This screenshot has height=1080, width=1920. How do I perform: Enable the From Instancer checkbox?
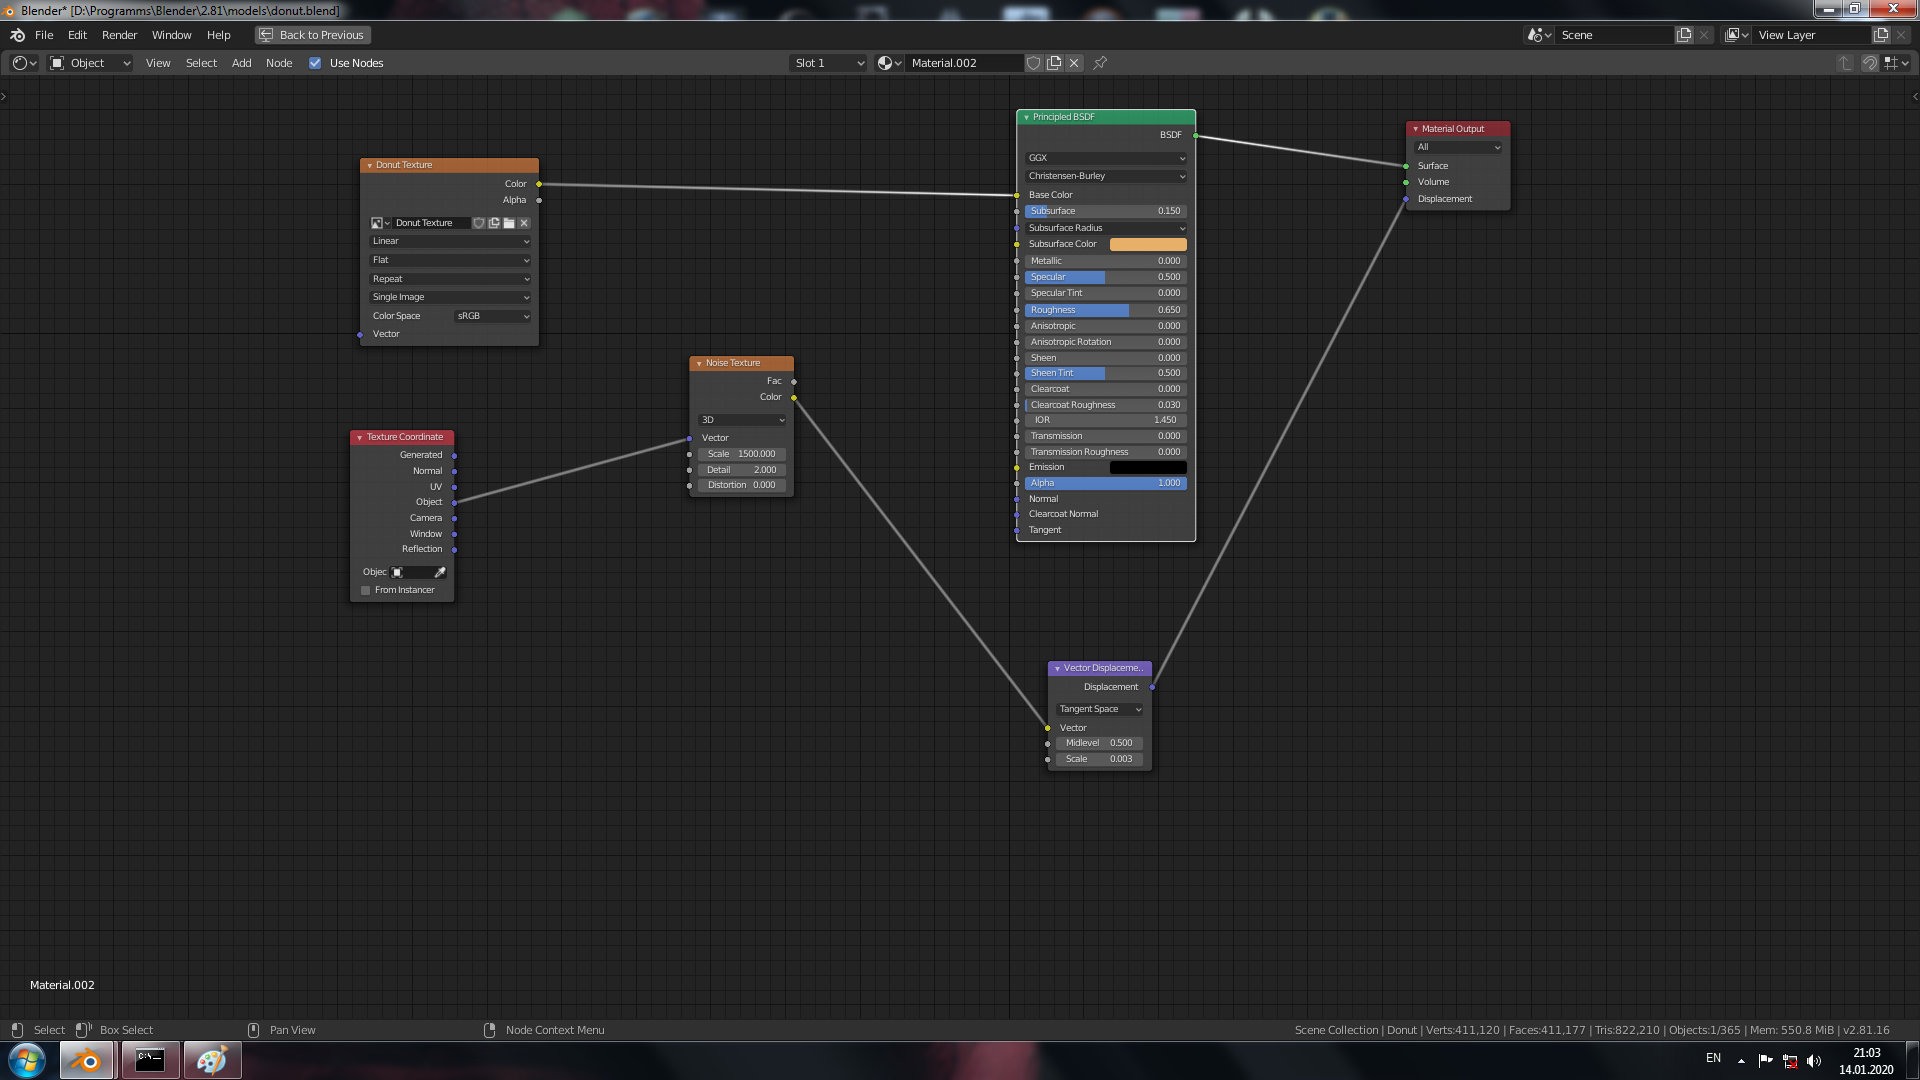pyautogui.click(x=366, y=590)
